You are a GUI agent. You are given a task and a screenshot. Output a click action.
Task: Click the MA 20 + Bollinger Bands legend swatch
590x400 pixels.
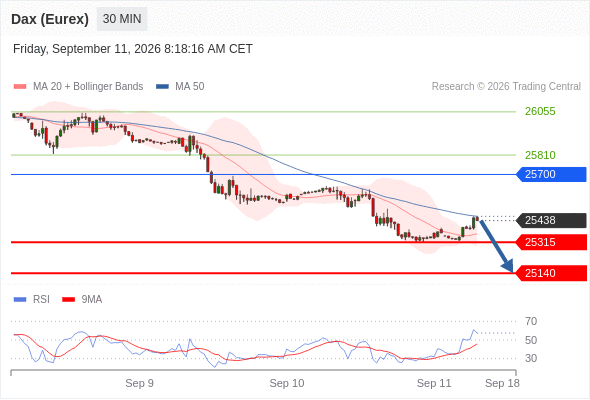click(20, 87)
